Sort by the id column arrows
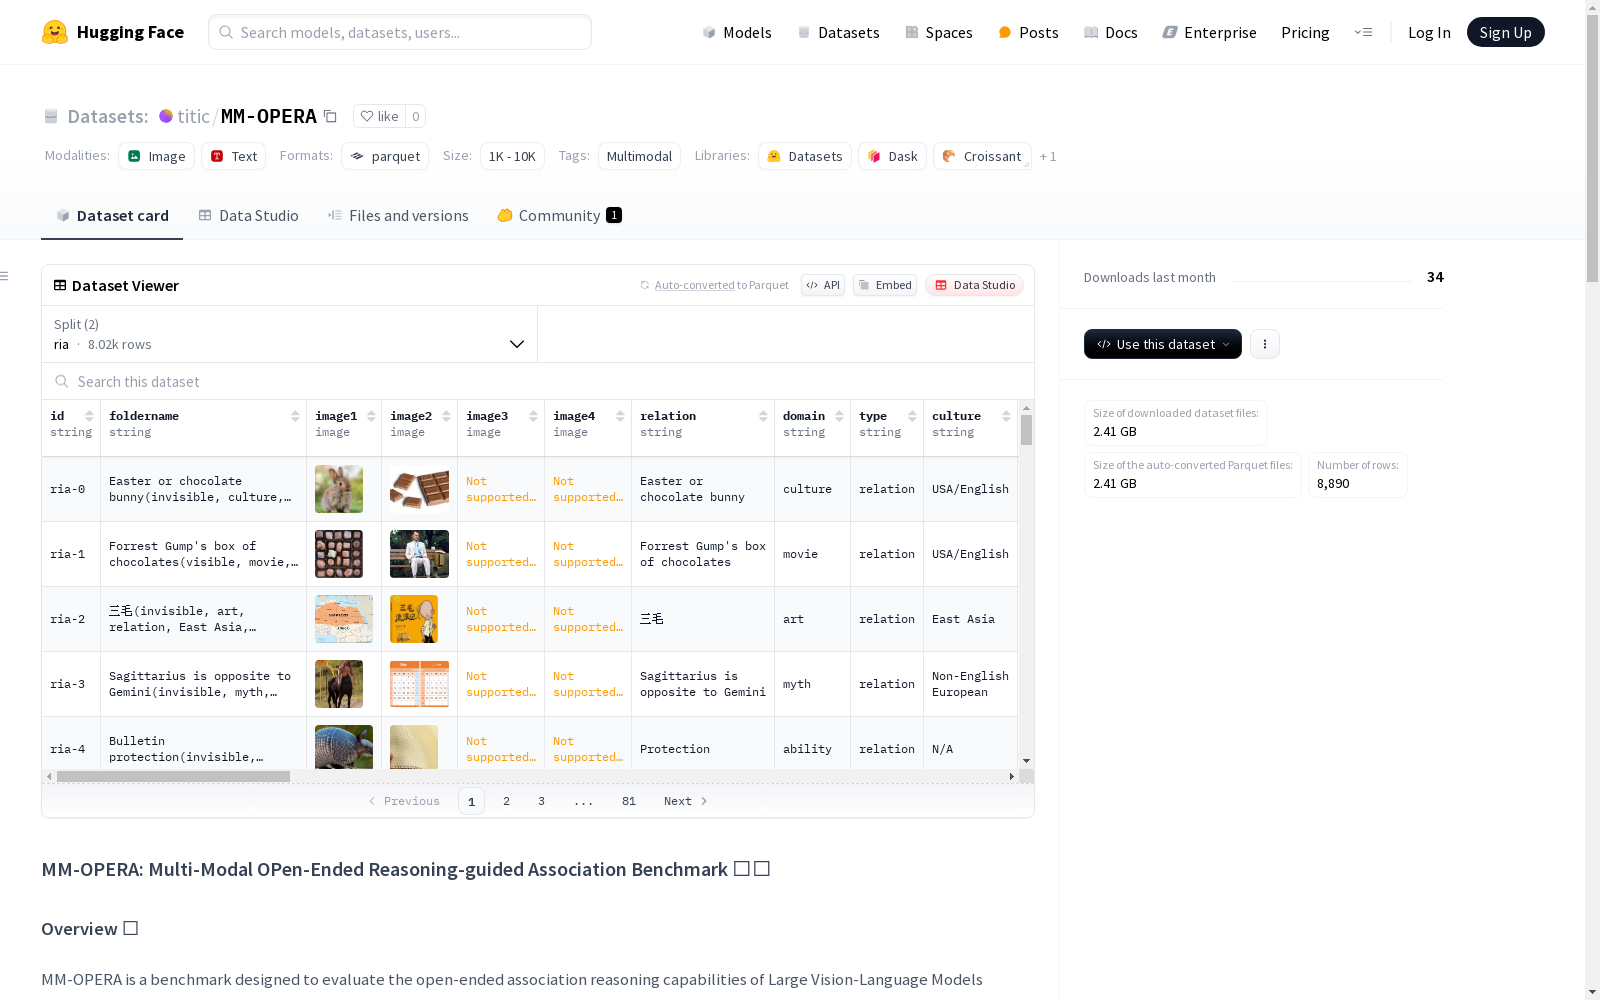 [x=89, y=416]
